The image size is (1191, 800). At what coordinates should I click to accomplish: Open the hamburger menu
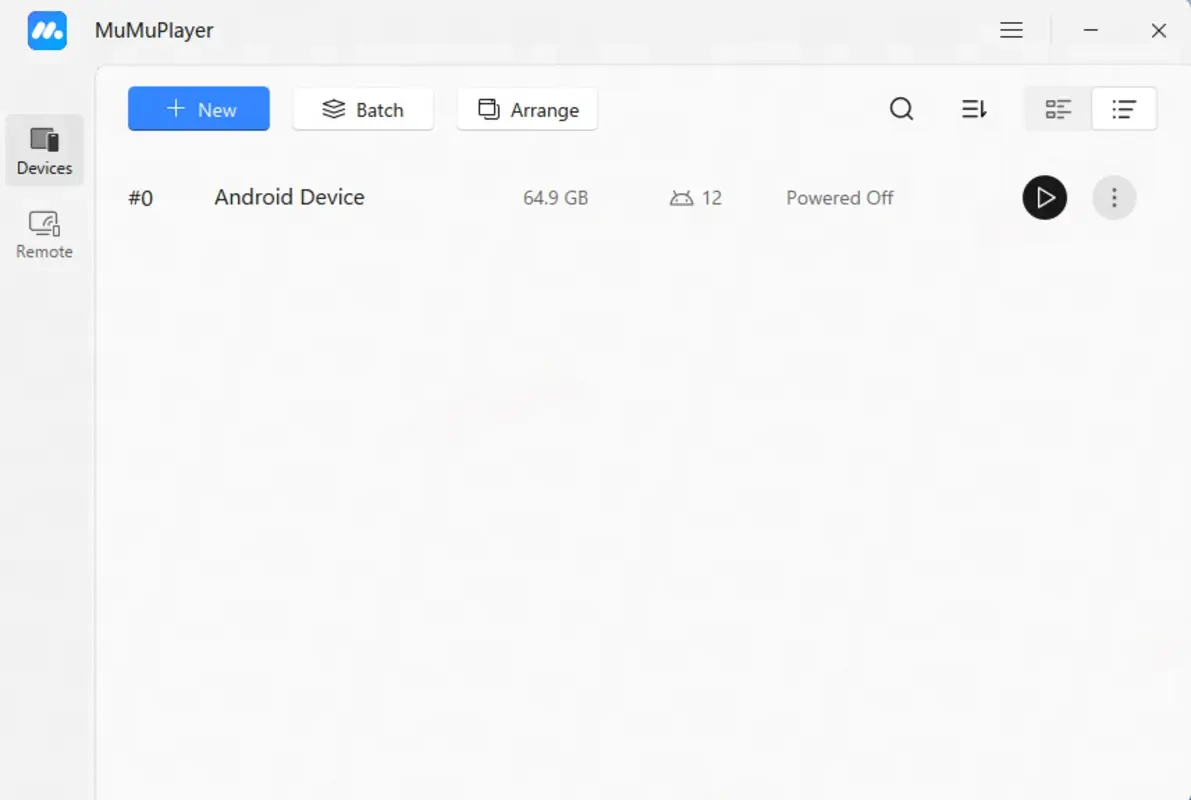coord(1011,30)
